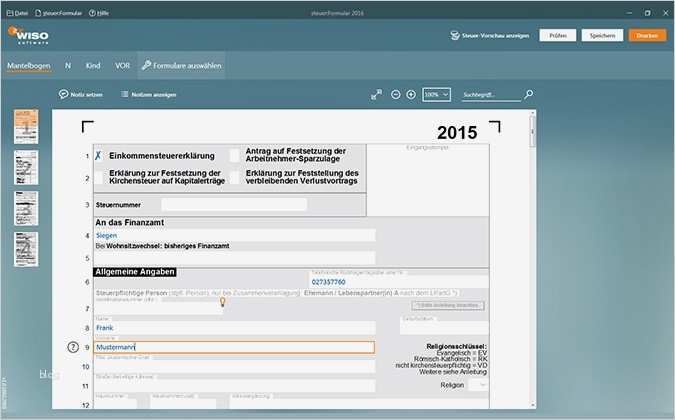The width and height of the screenshot is (675, 420).
Task: Check Erklärung zur Feststellung des Verlustvortrags
Action: coord(235,177)
